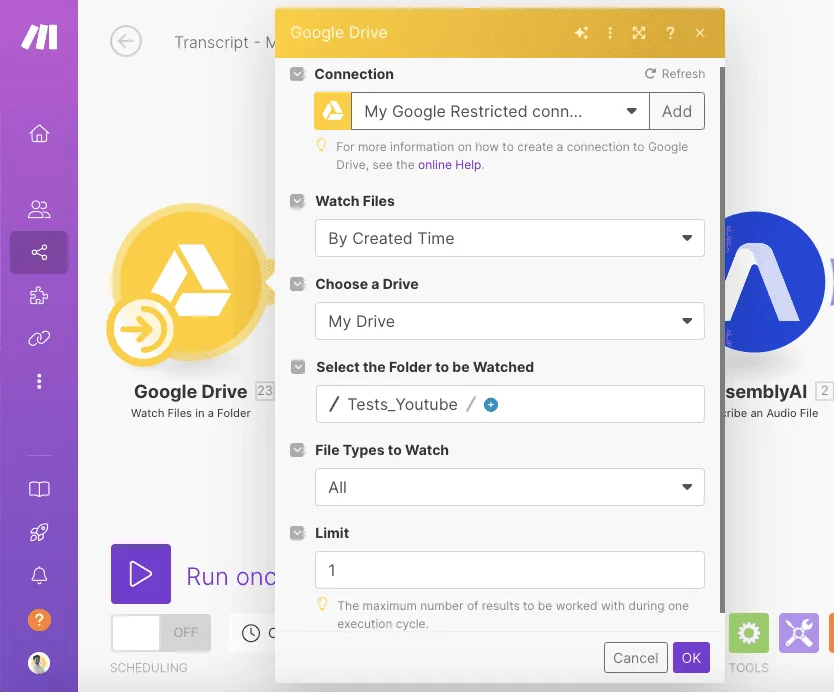Click the Run once play button
This screenshot has width=834, height=692.
coord(141,574)
